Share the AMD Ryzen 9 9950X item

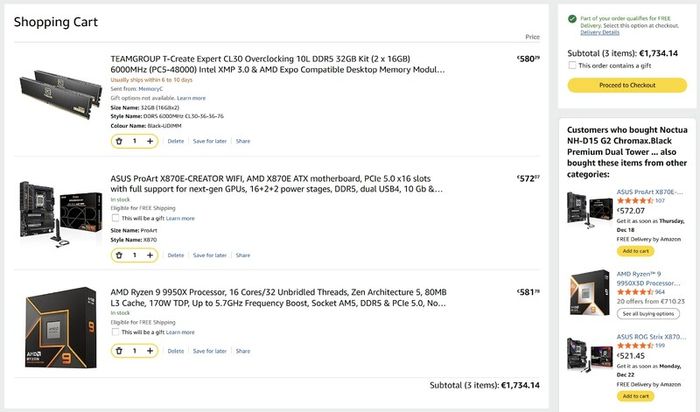[243, 351]
